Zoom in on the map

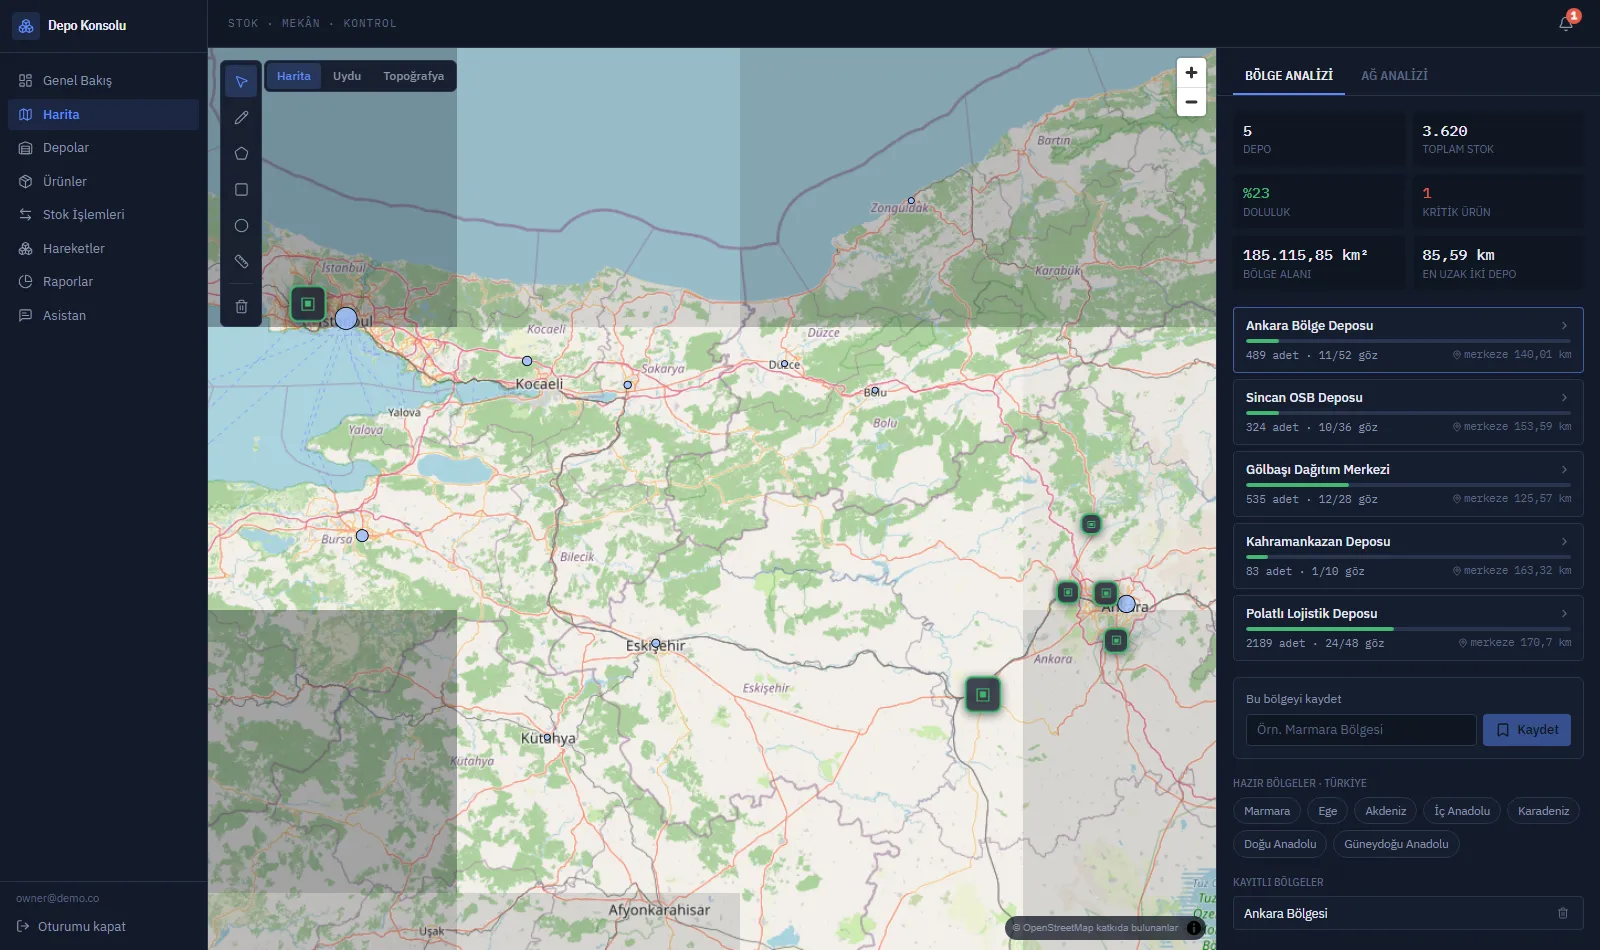(1191, 72)
